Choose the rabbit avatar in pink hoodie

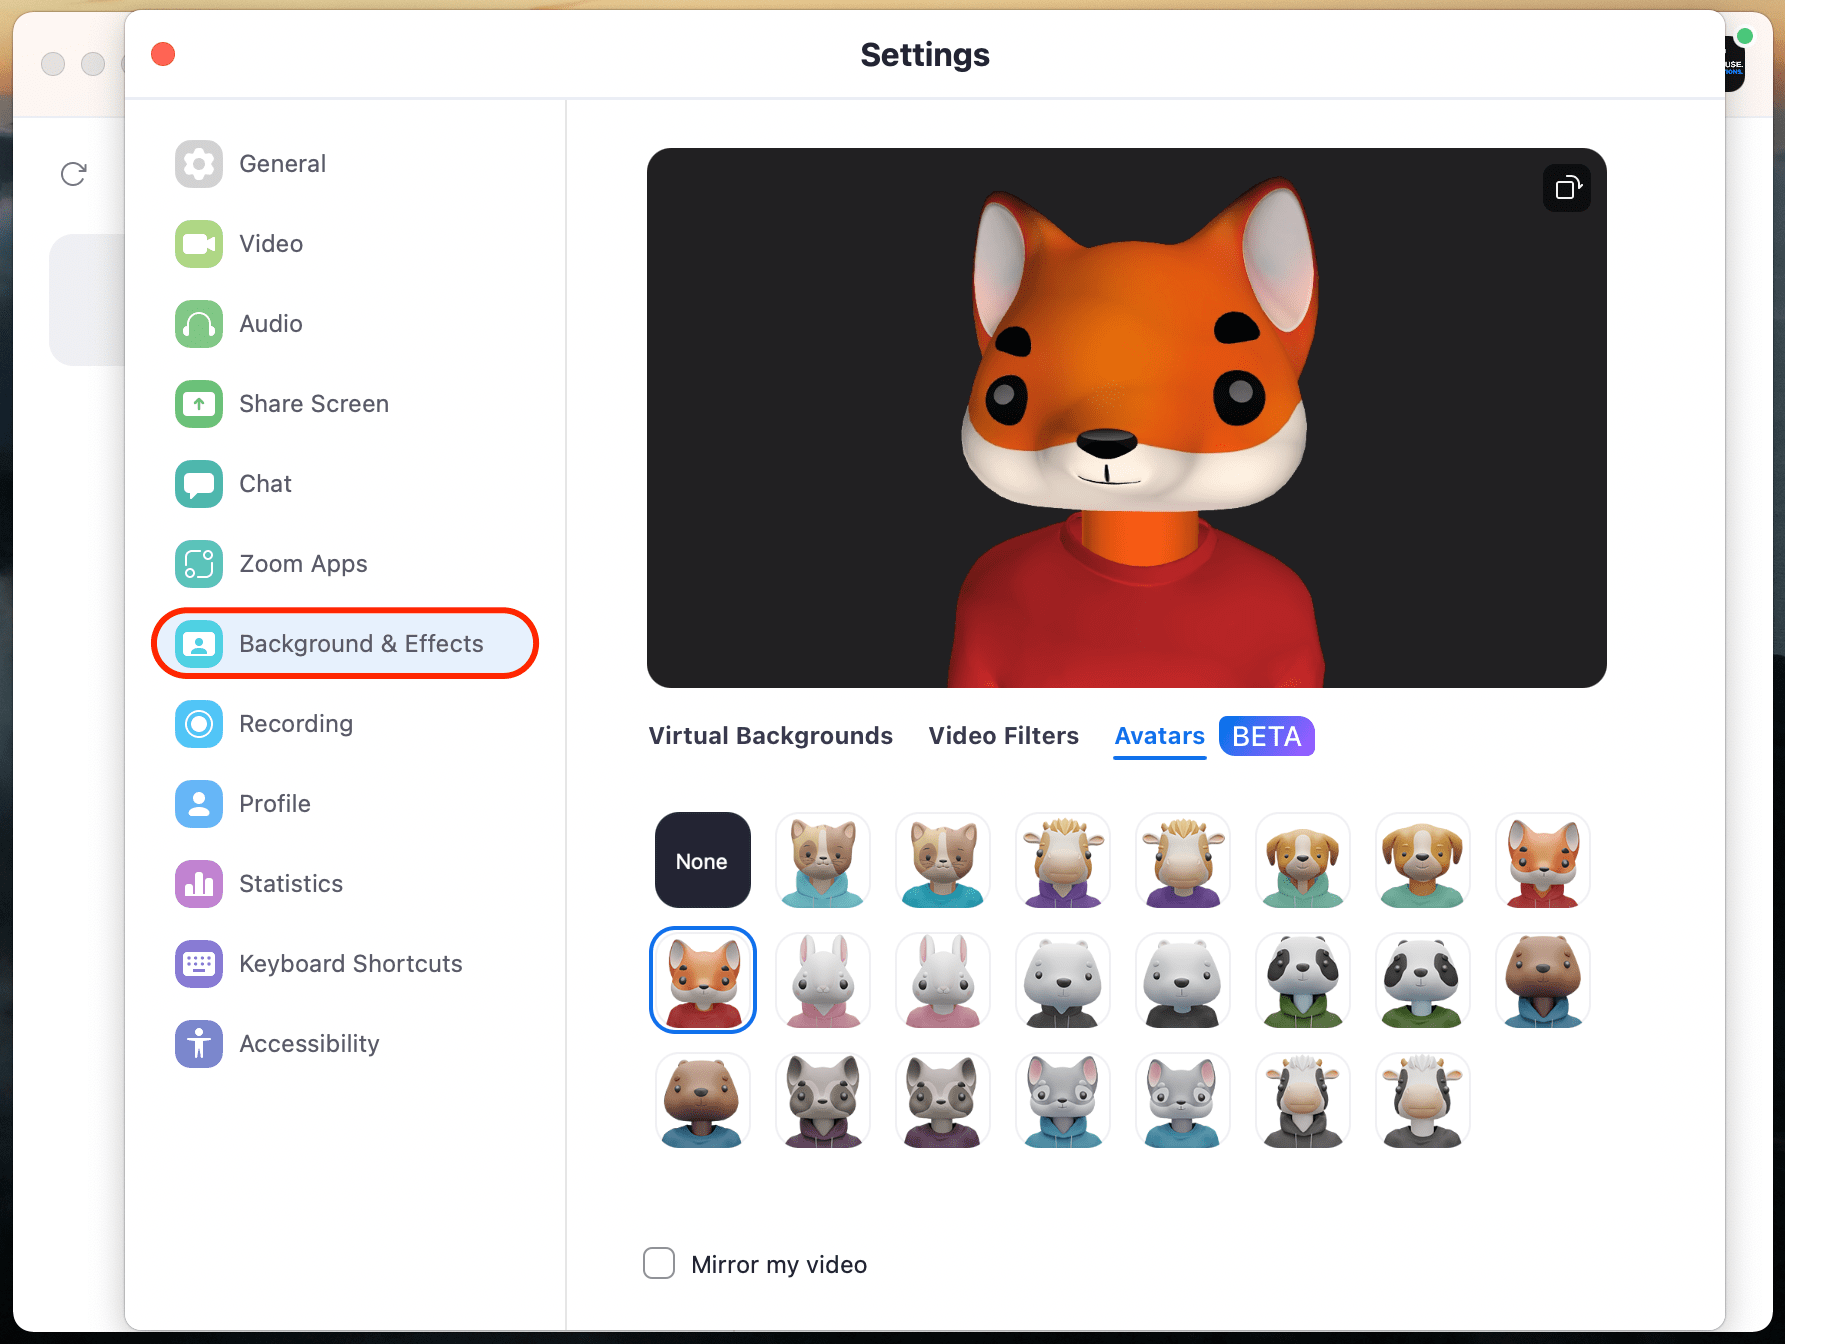click(x=823, y=980)
